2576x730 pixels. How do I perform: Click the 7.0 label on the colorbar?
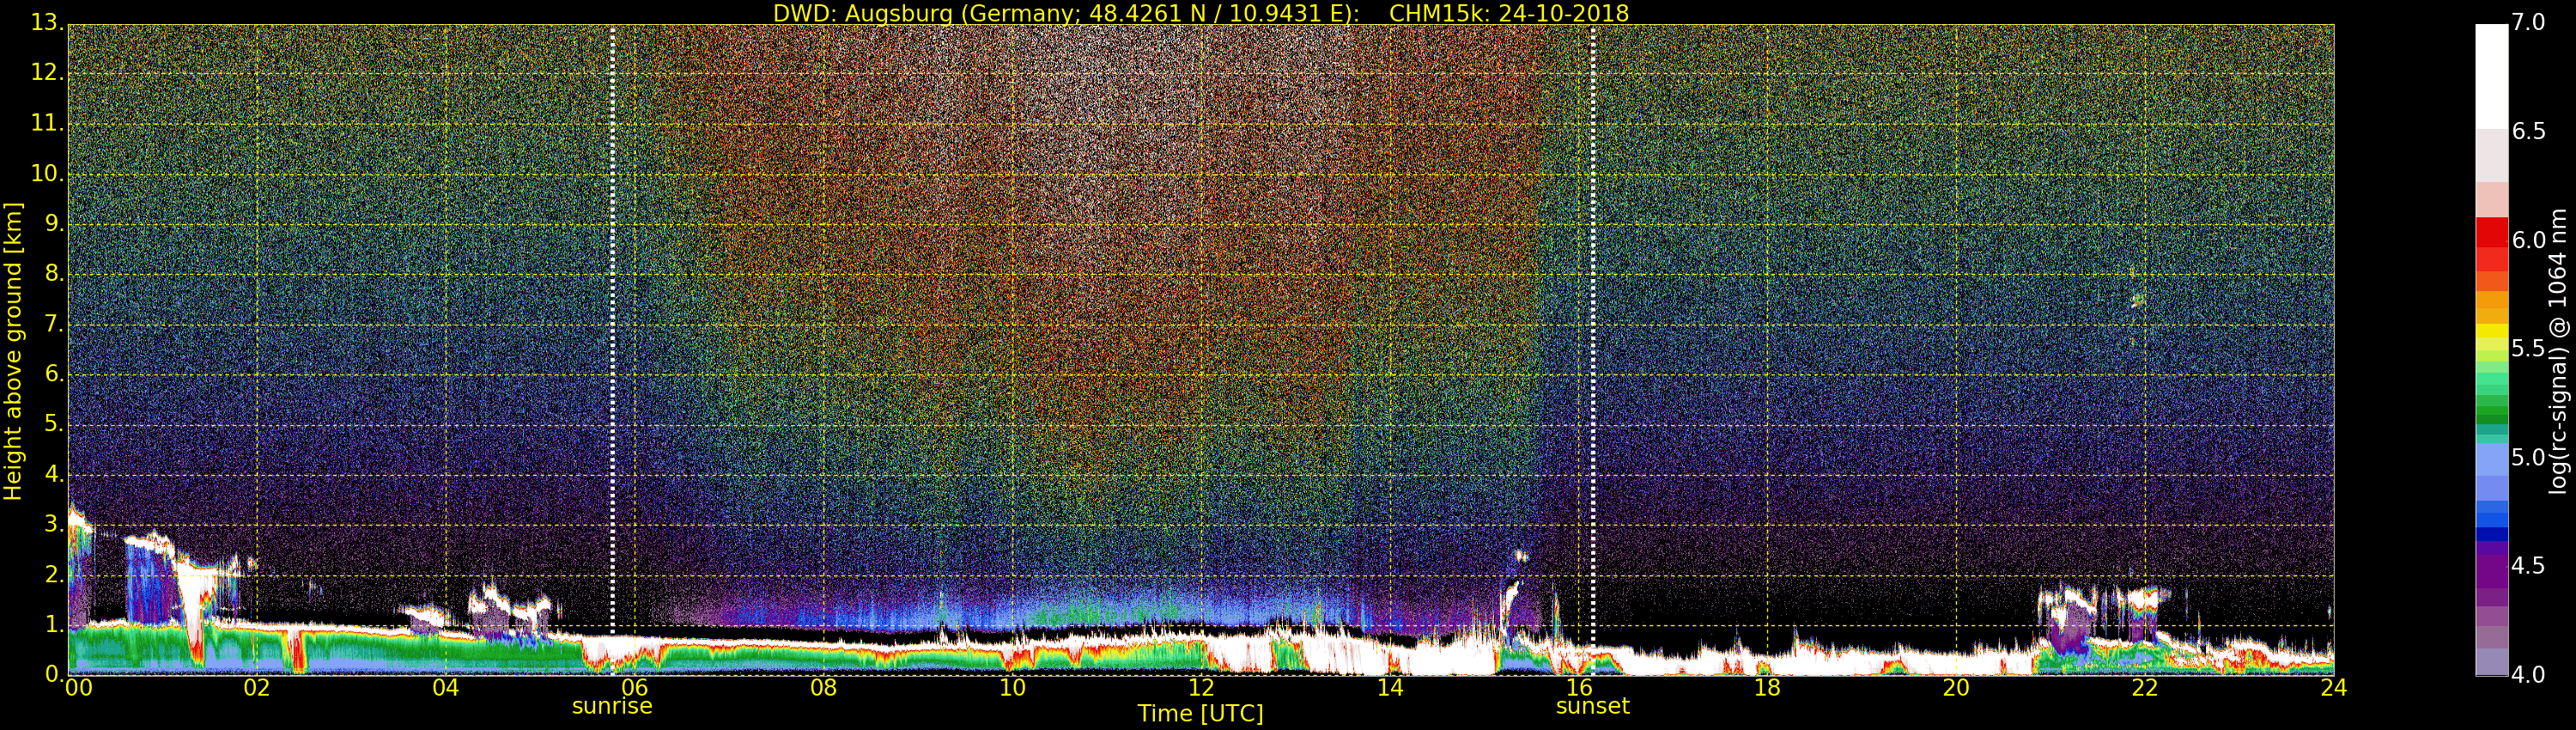click(2528, 23)
